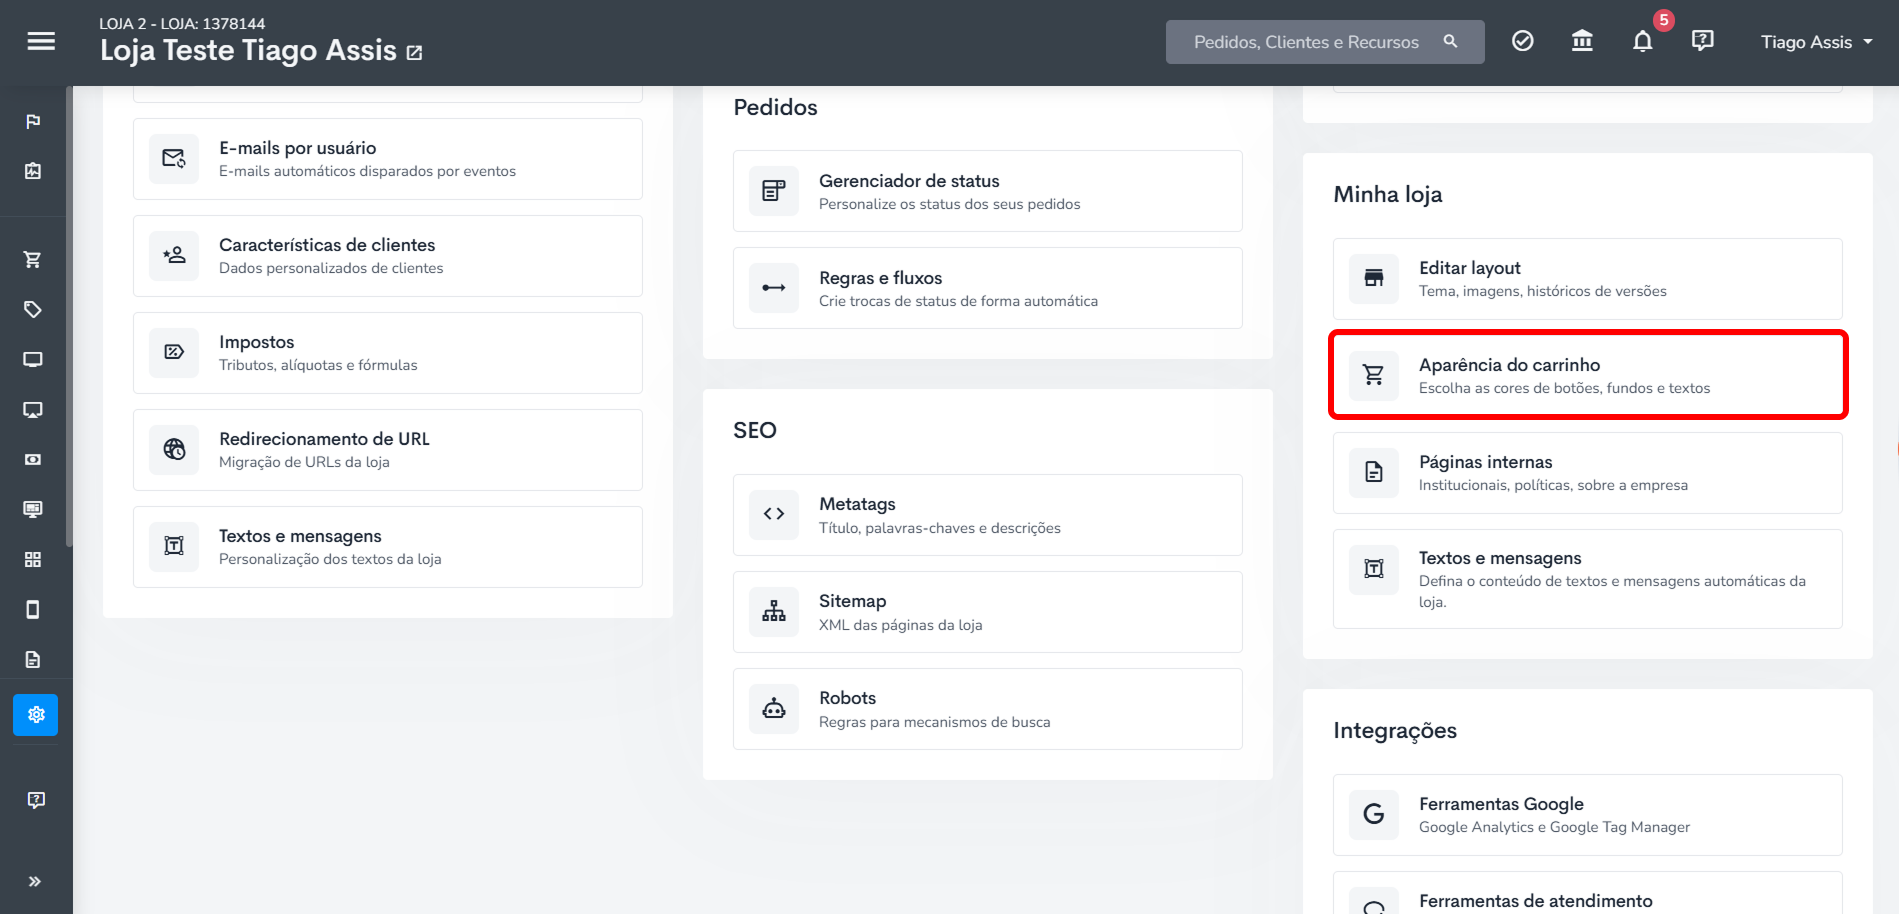Open Gerenciador de status option

coord(988,191)
